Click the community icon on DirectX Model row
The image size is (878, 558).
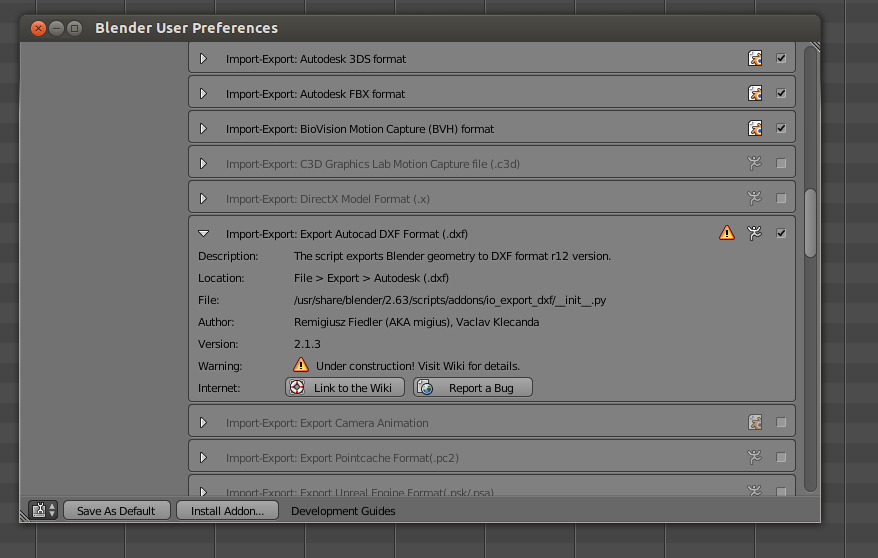pyautogui.click(x=755, y=199)
